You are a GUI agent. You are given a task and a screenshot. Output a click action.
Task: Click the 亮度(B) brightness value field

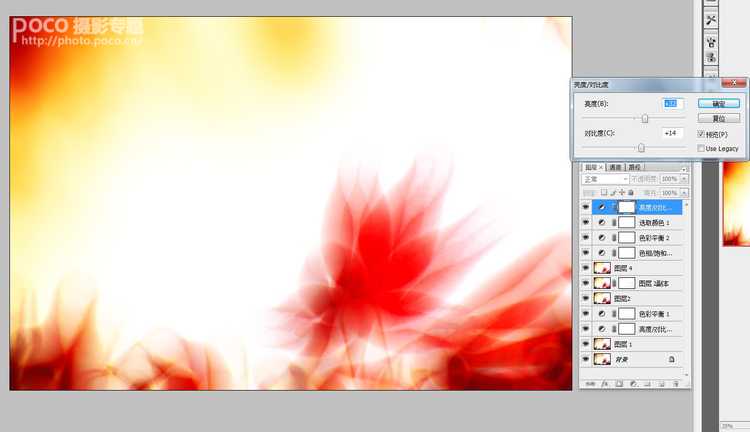coord(672,103)
